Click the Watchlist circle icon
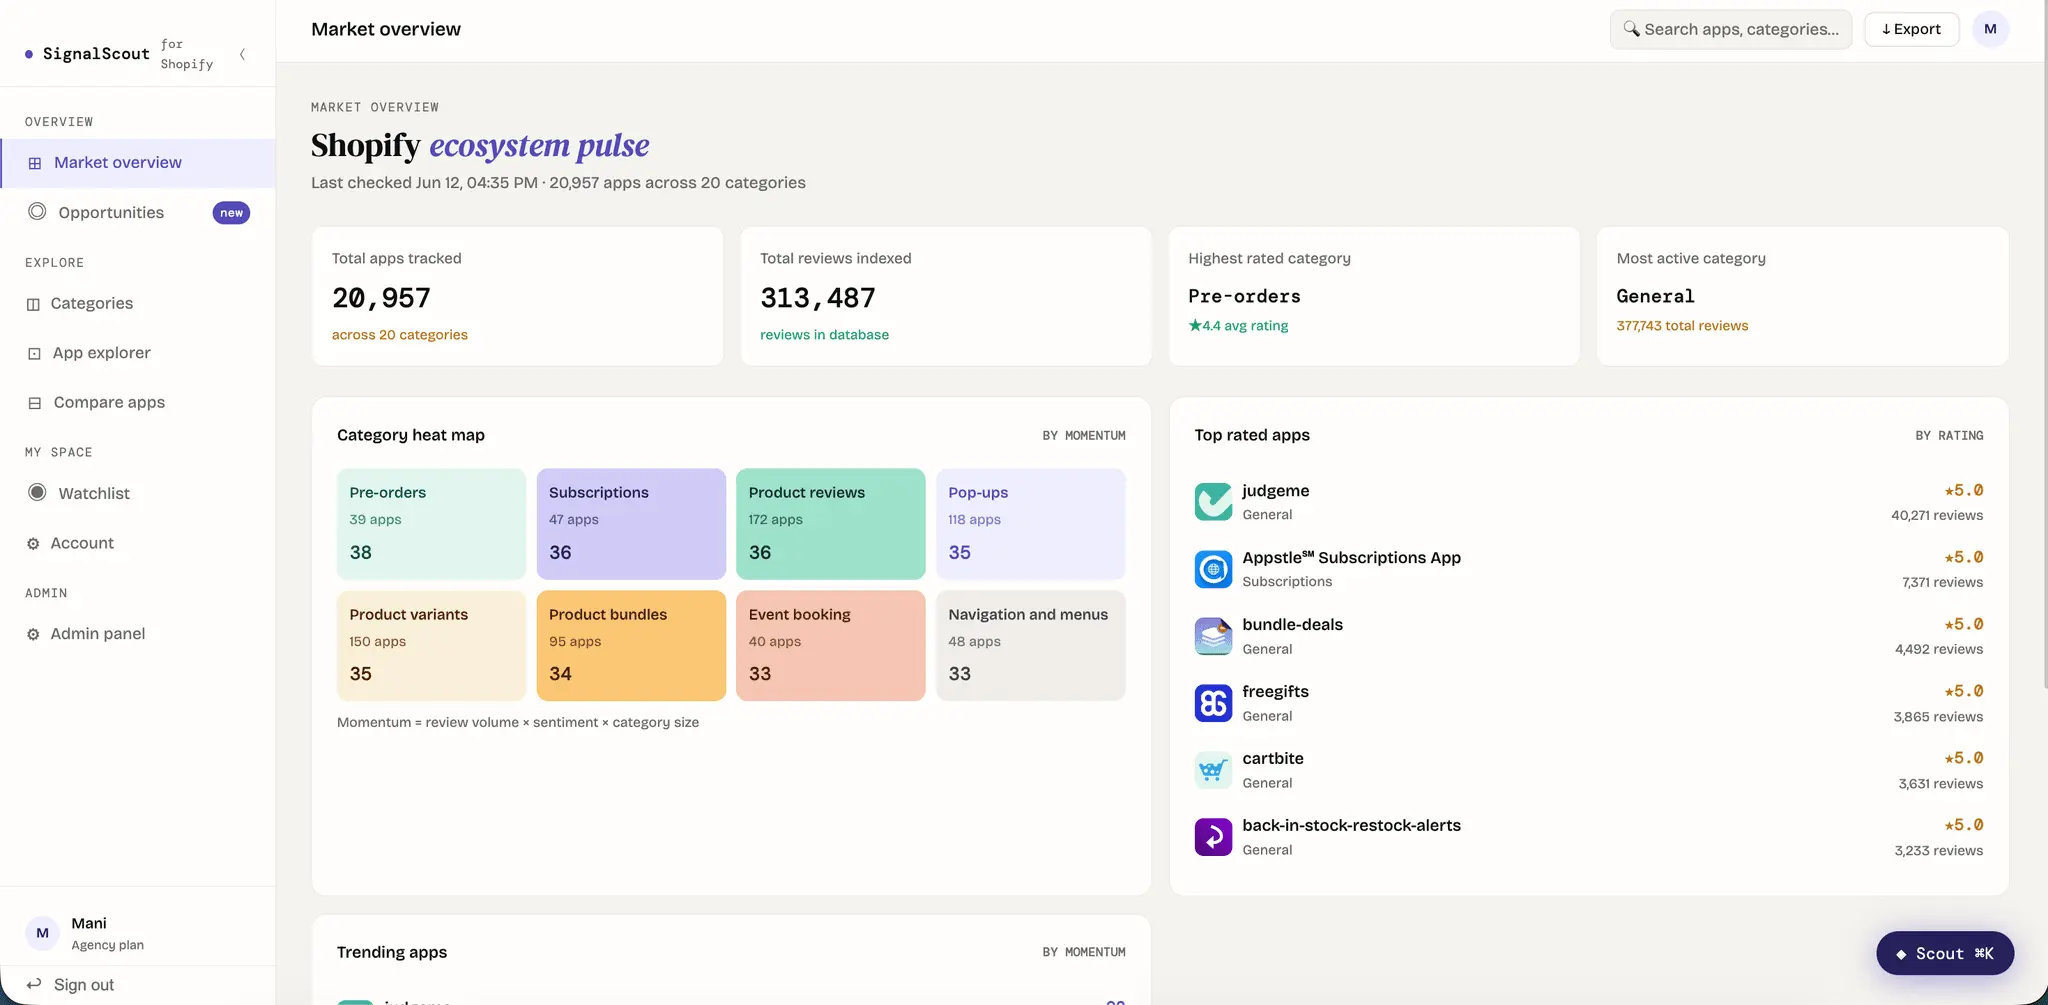Image resolution: width=2048 pixels, height=1005 pixels. tap(37, 492)
